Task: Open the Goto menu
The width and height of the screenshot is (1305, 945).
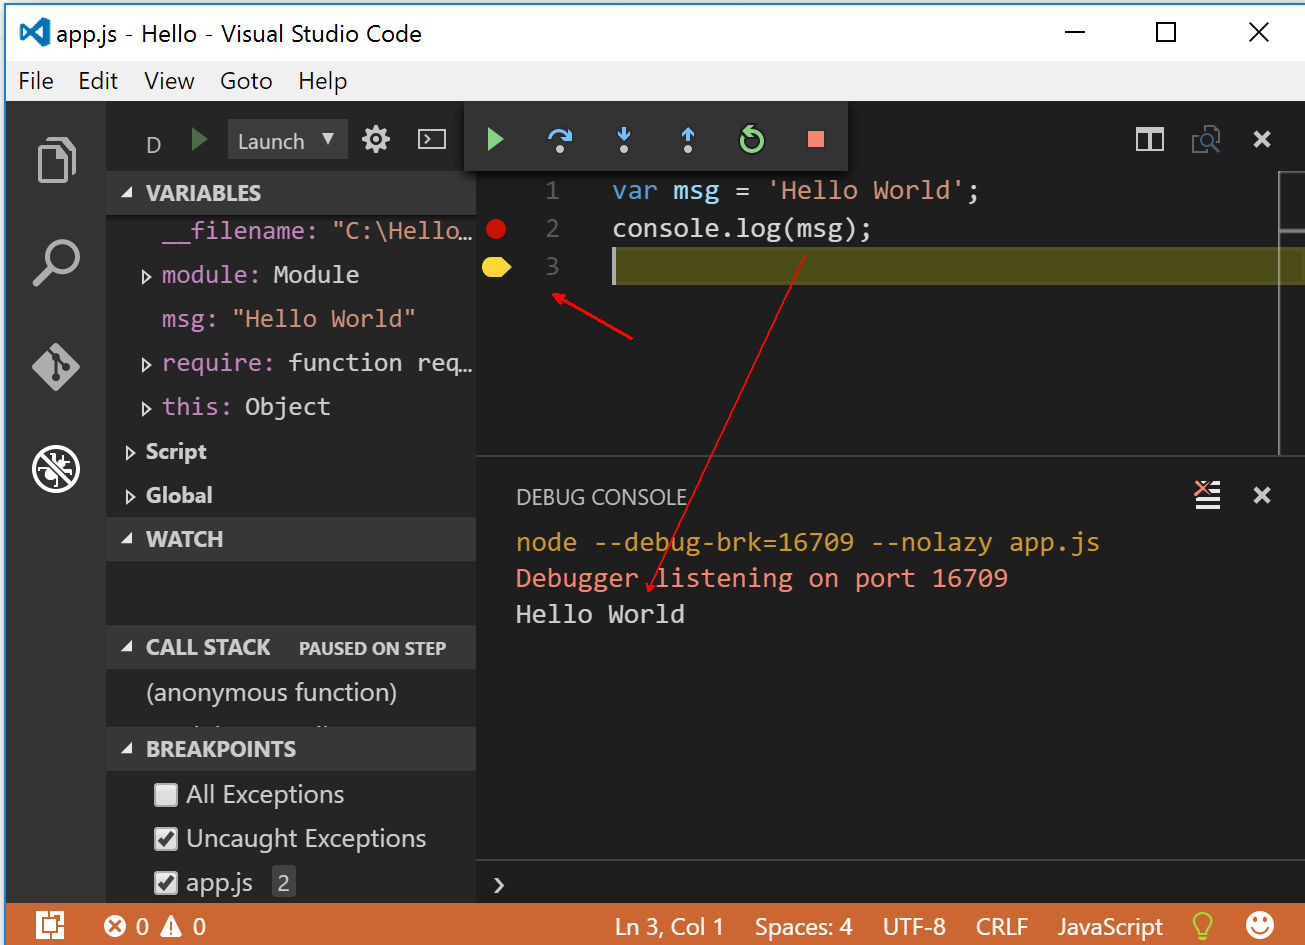Action: [x=246, y=81]
